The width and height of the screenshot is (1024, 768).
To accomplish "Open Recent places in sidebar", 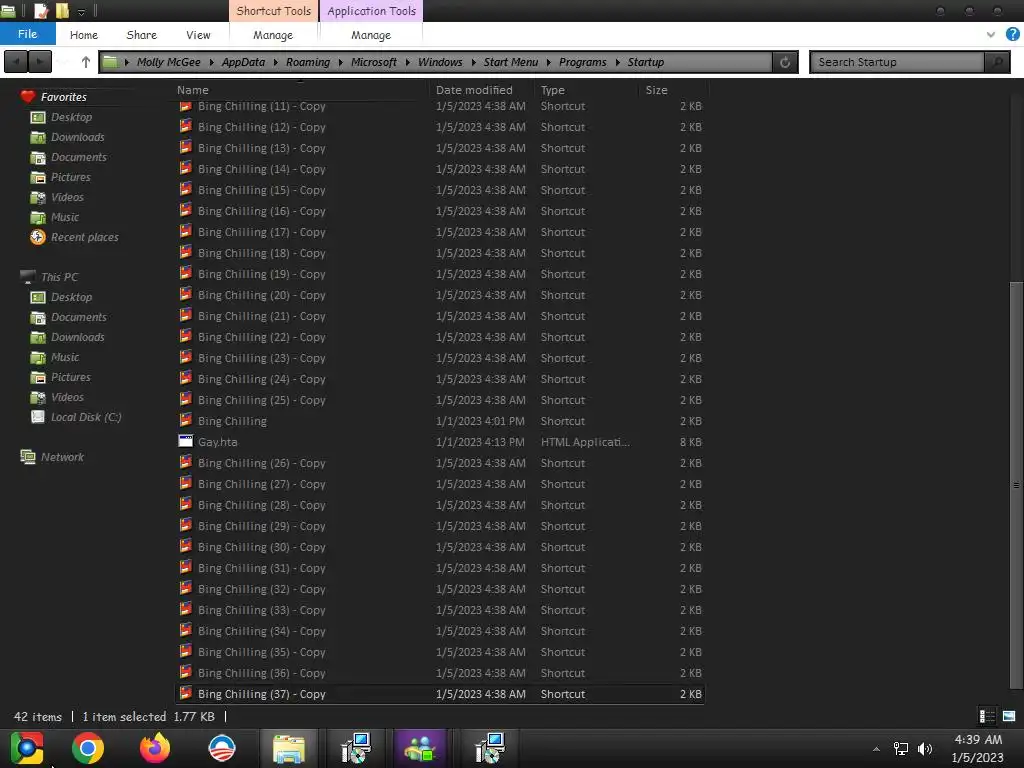I will pos(84,237).
